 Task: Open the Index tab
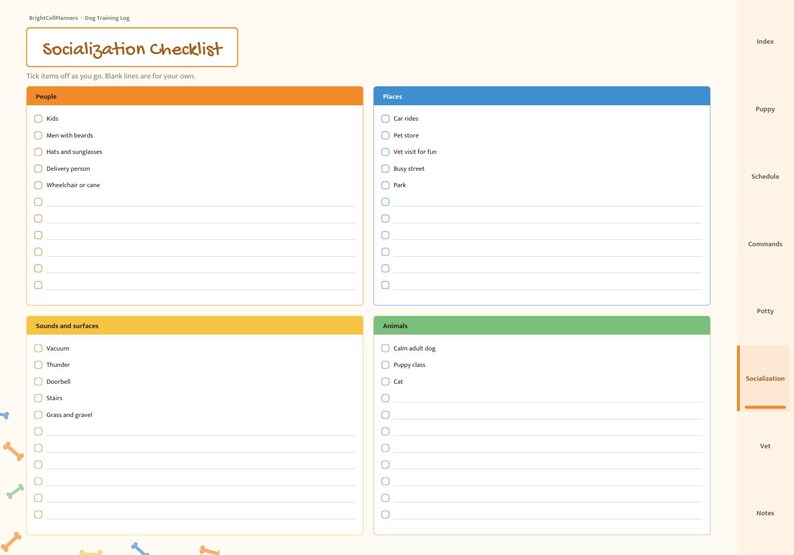(765, 42)
